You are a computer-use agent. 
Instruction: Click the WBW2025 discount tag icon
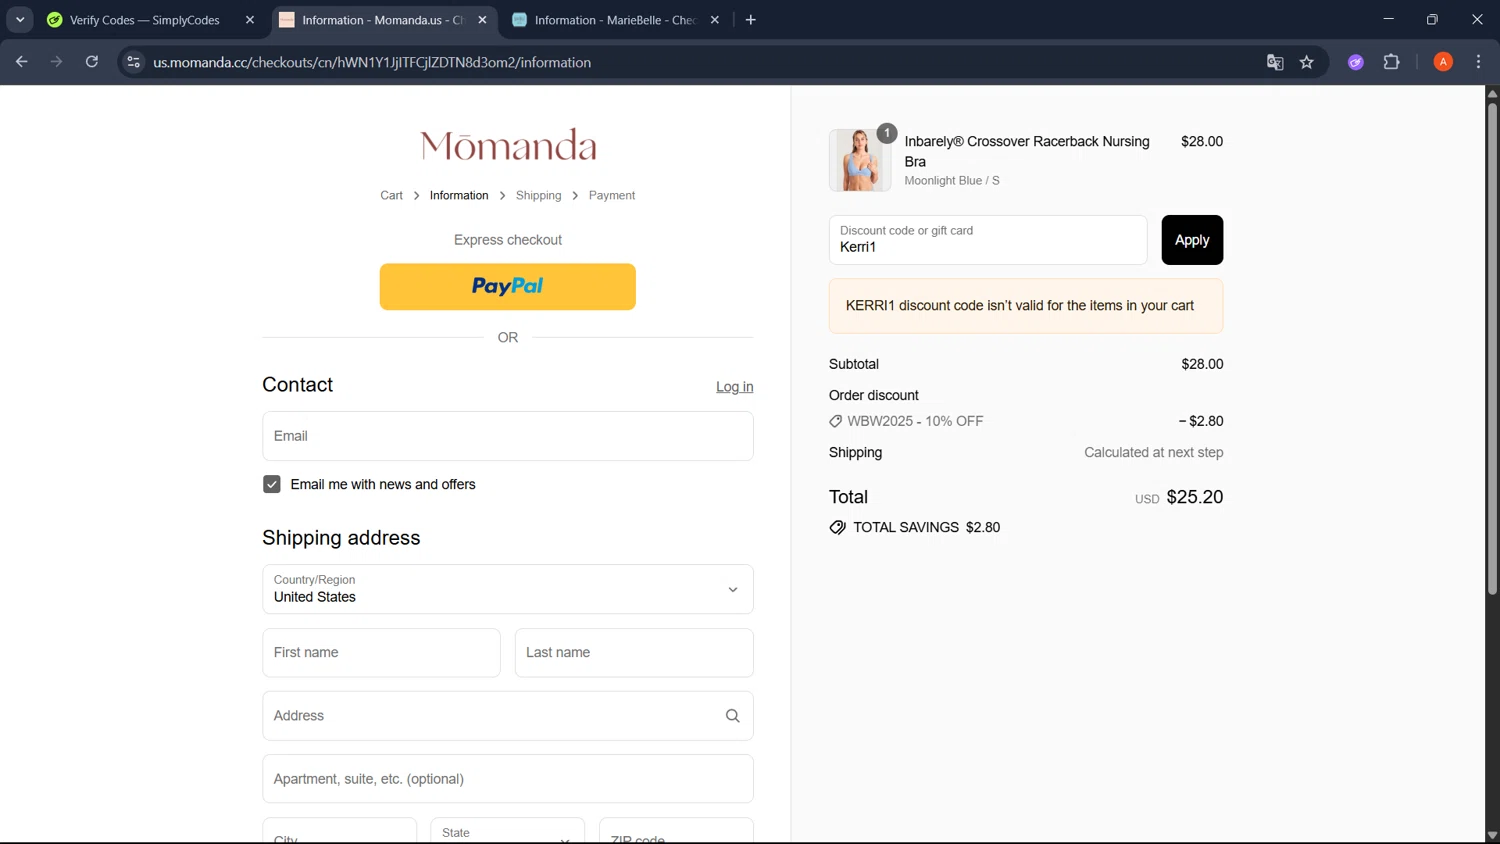click(836, 422)
